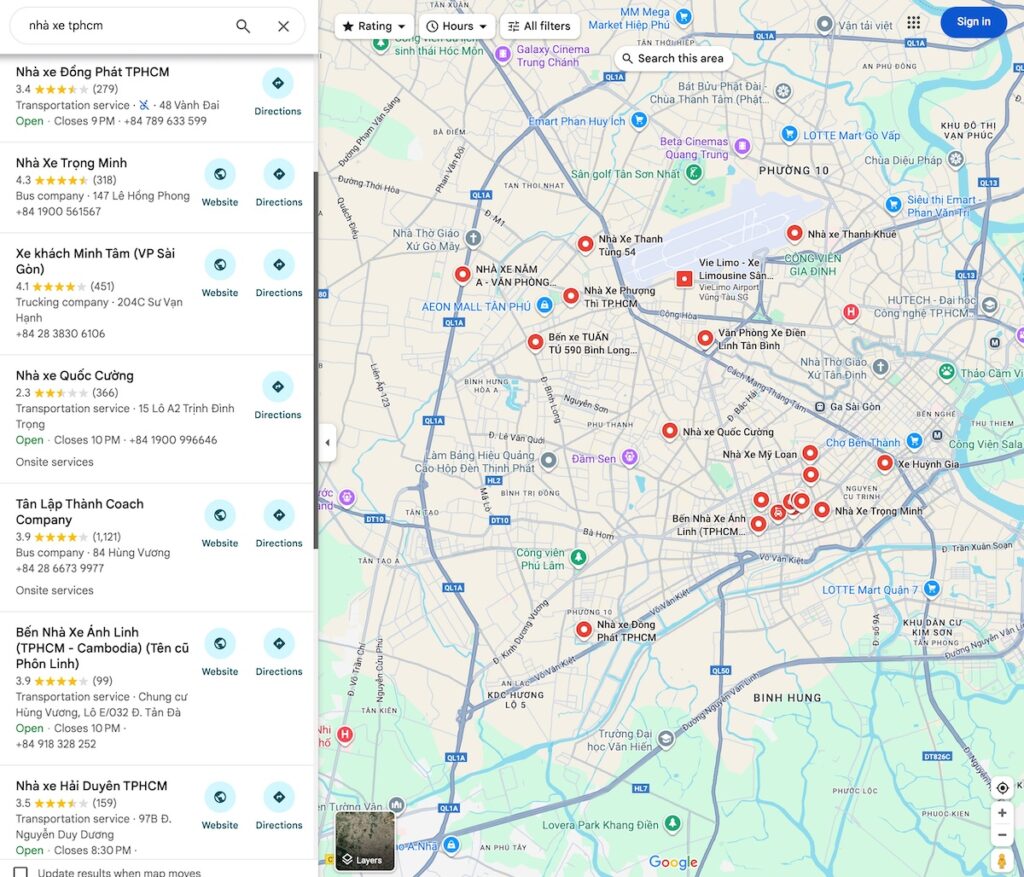This screenshot has width=1024, height=877.
Task: Open the Layers map type thumbnail
Action: pyautogui.click(x=365, y=840)
